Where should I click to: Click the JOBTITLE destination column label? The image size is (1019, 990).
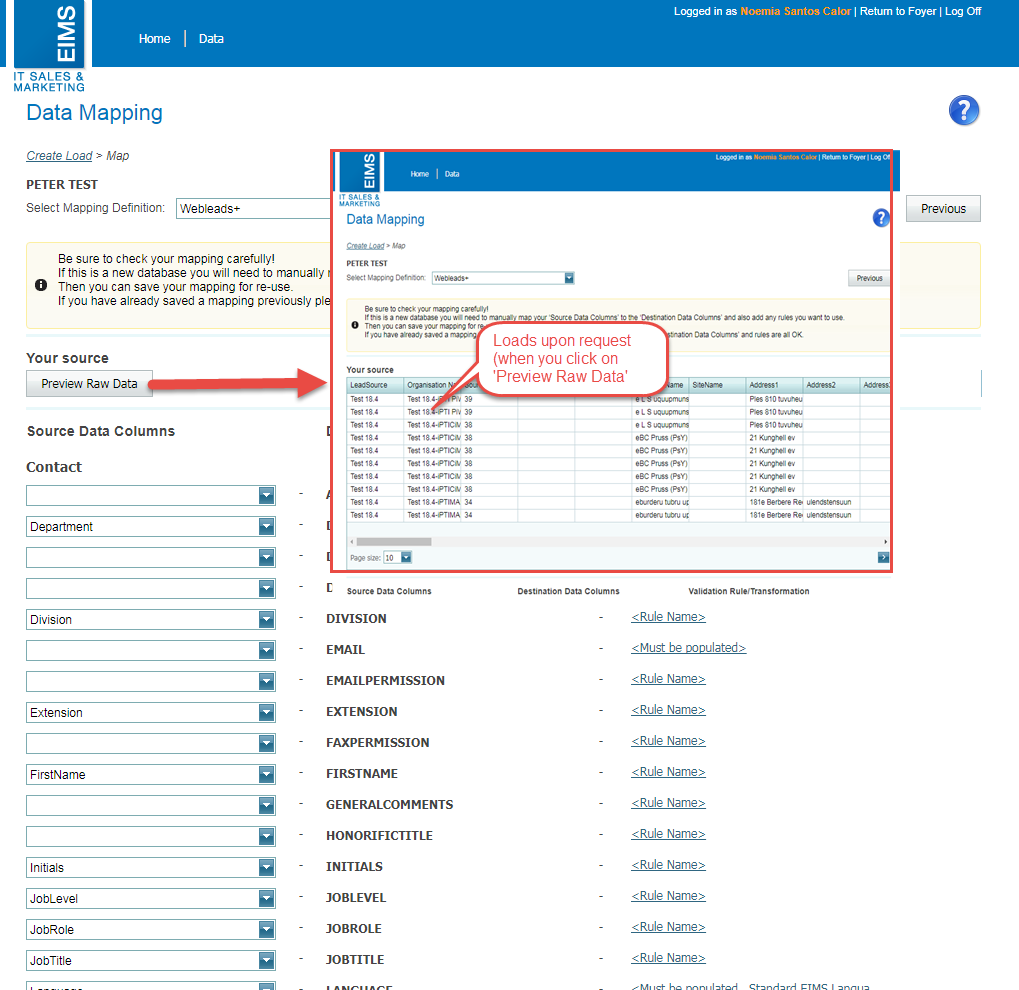[x=355, y=959]
